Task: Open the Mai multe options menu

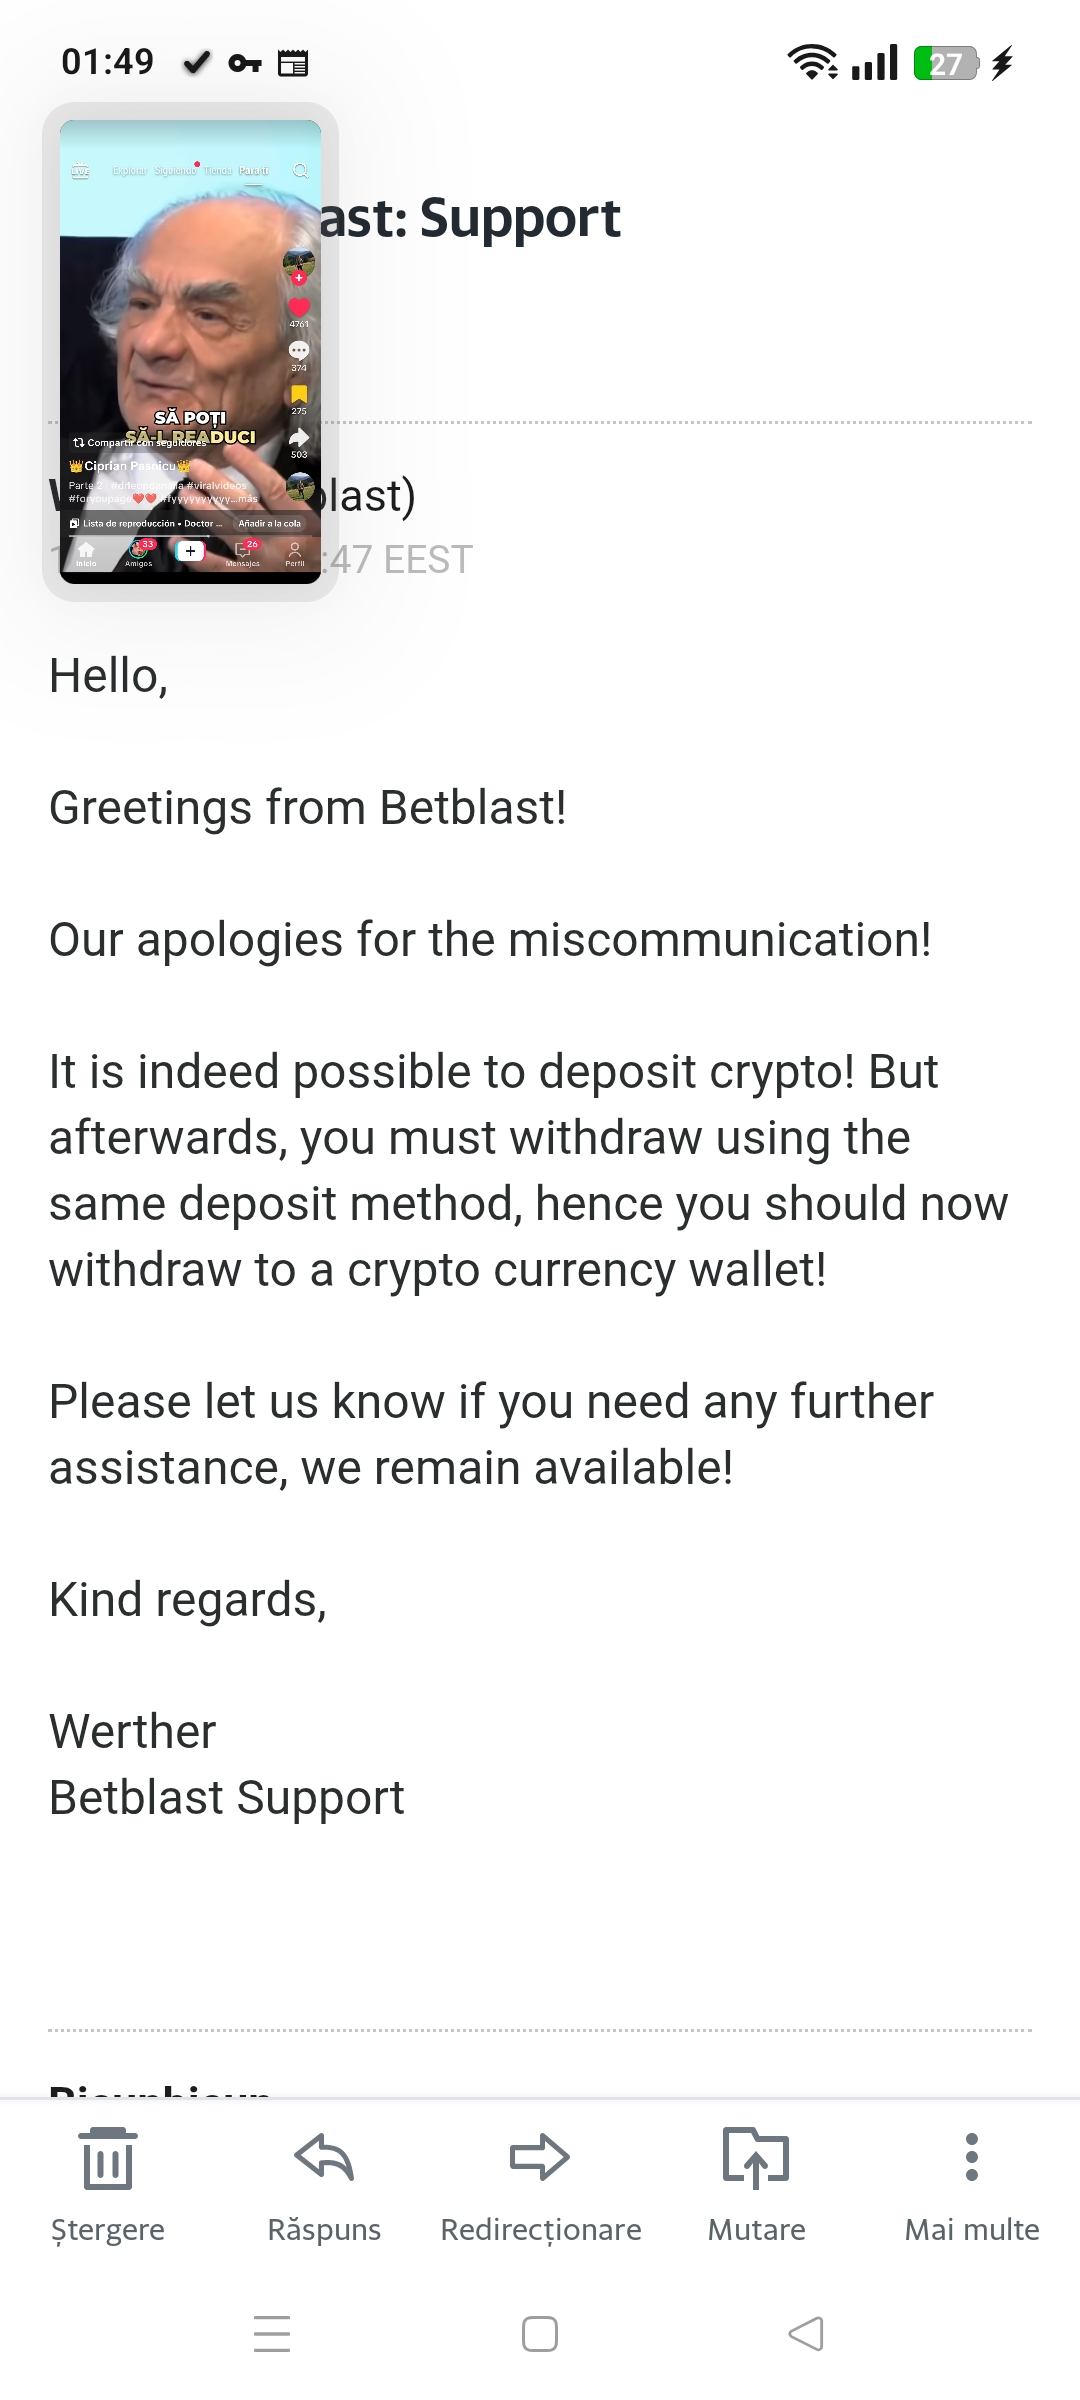Action: pyautogui.click(x=971, y=2180)
